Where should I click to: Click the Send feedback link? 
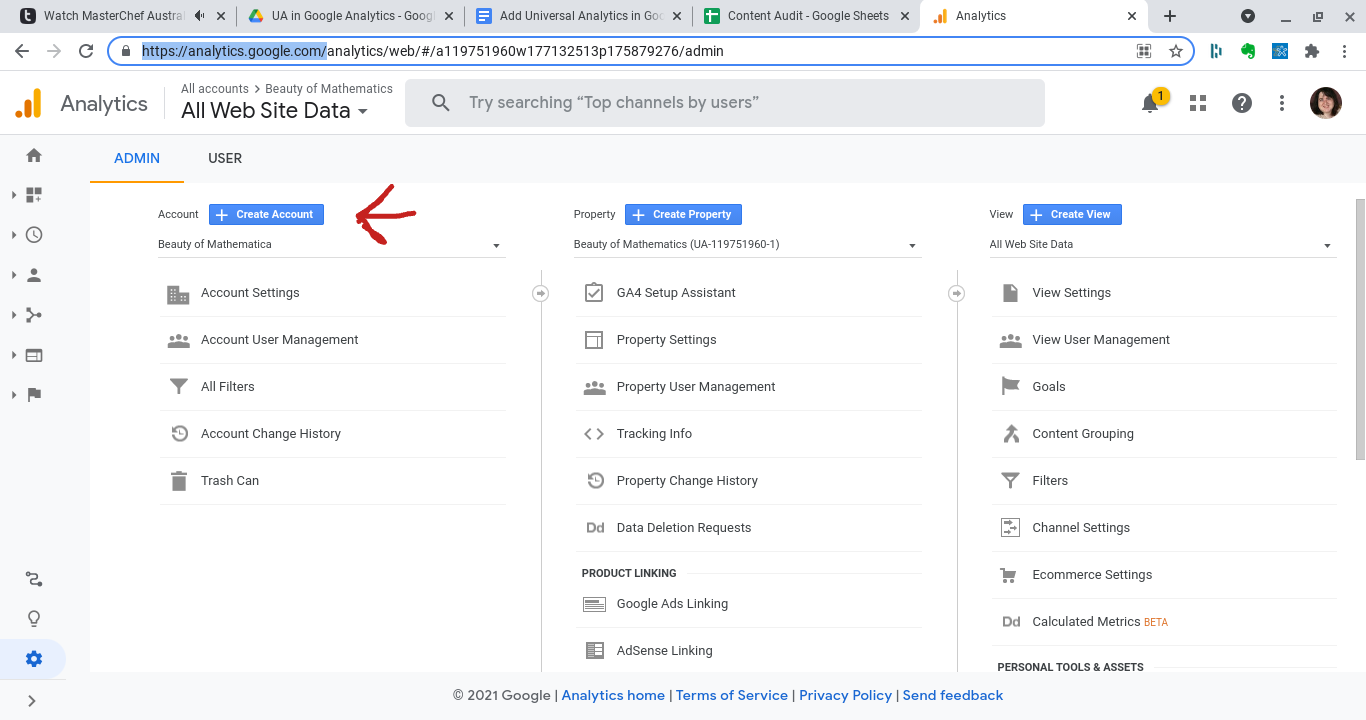point(953,695)
